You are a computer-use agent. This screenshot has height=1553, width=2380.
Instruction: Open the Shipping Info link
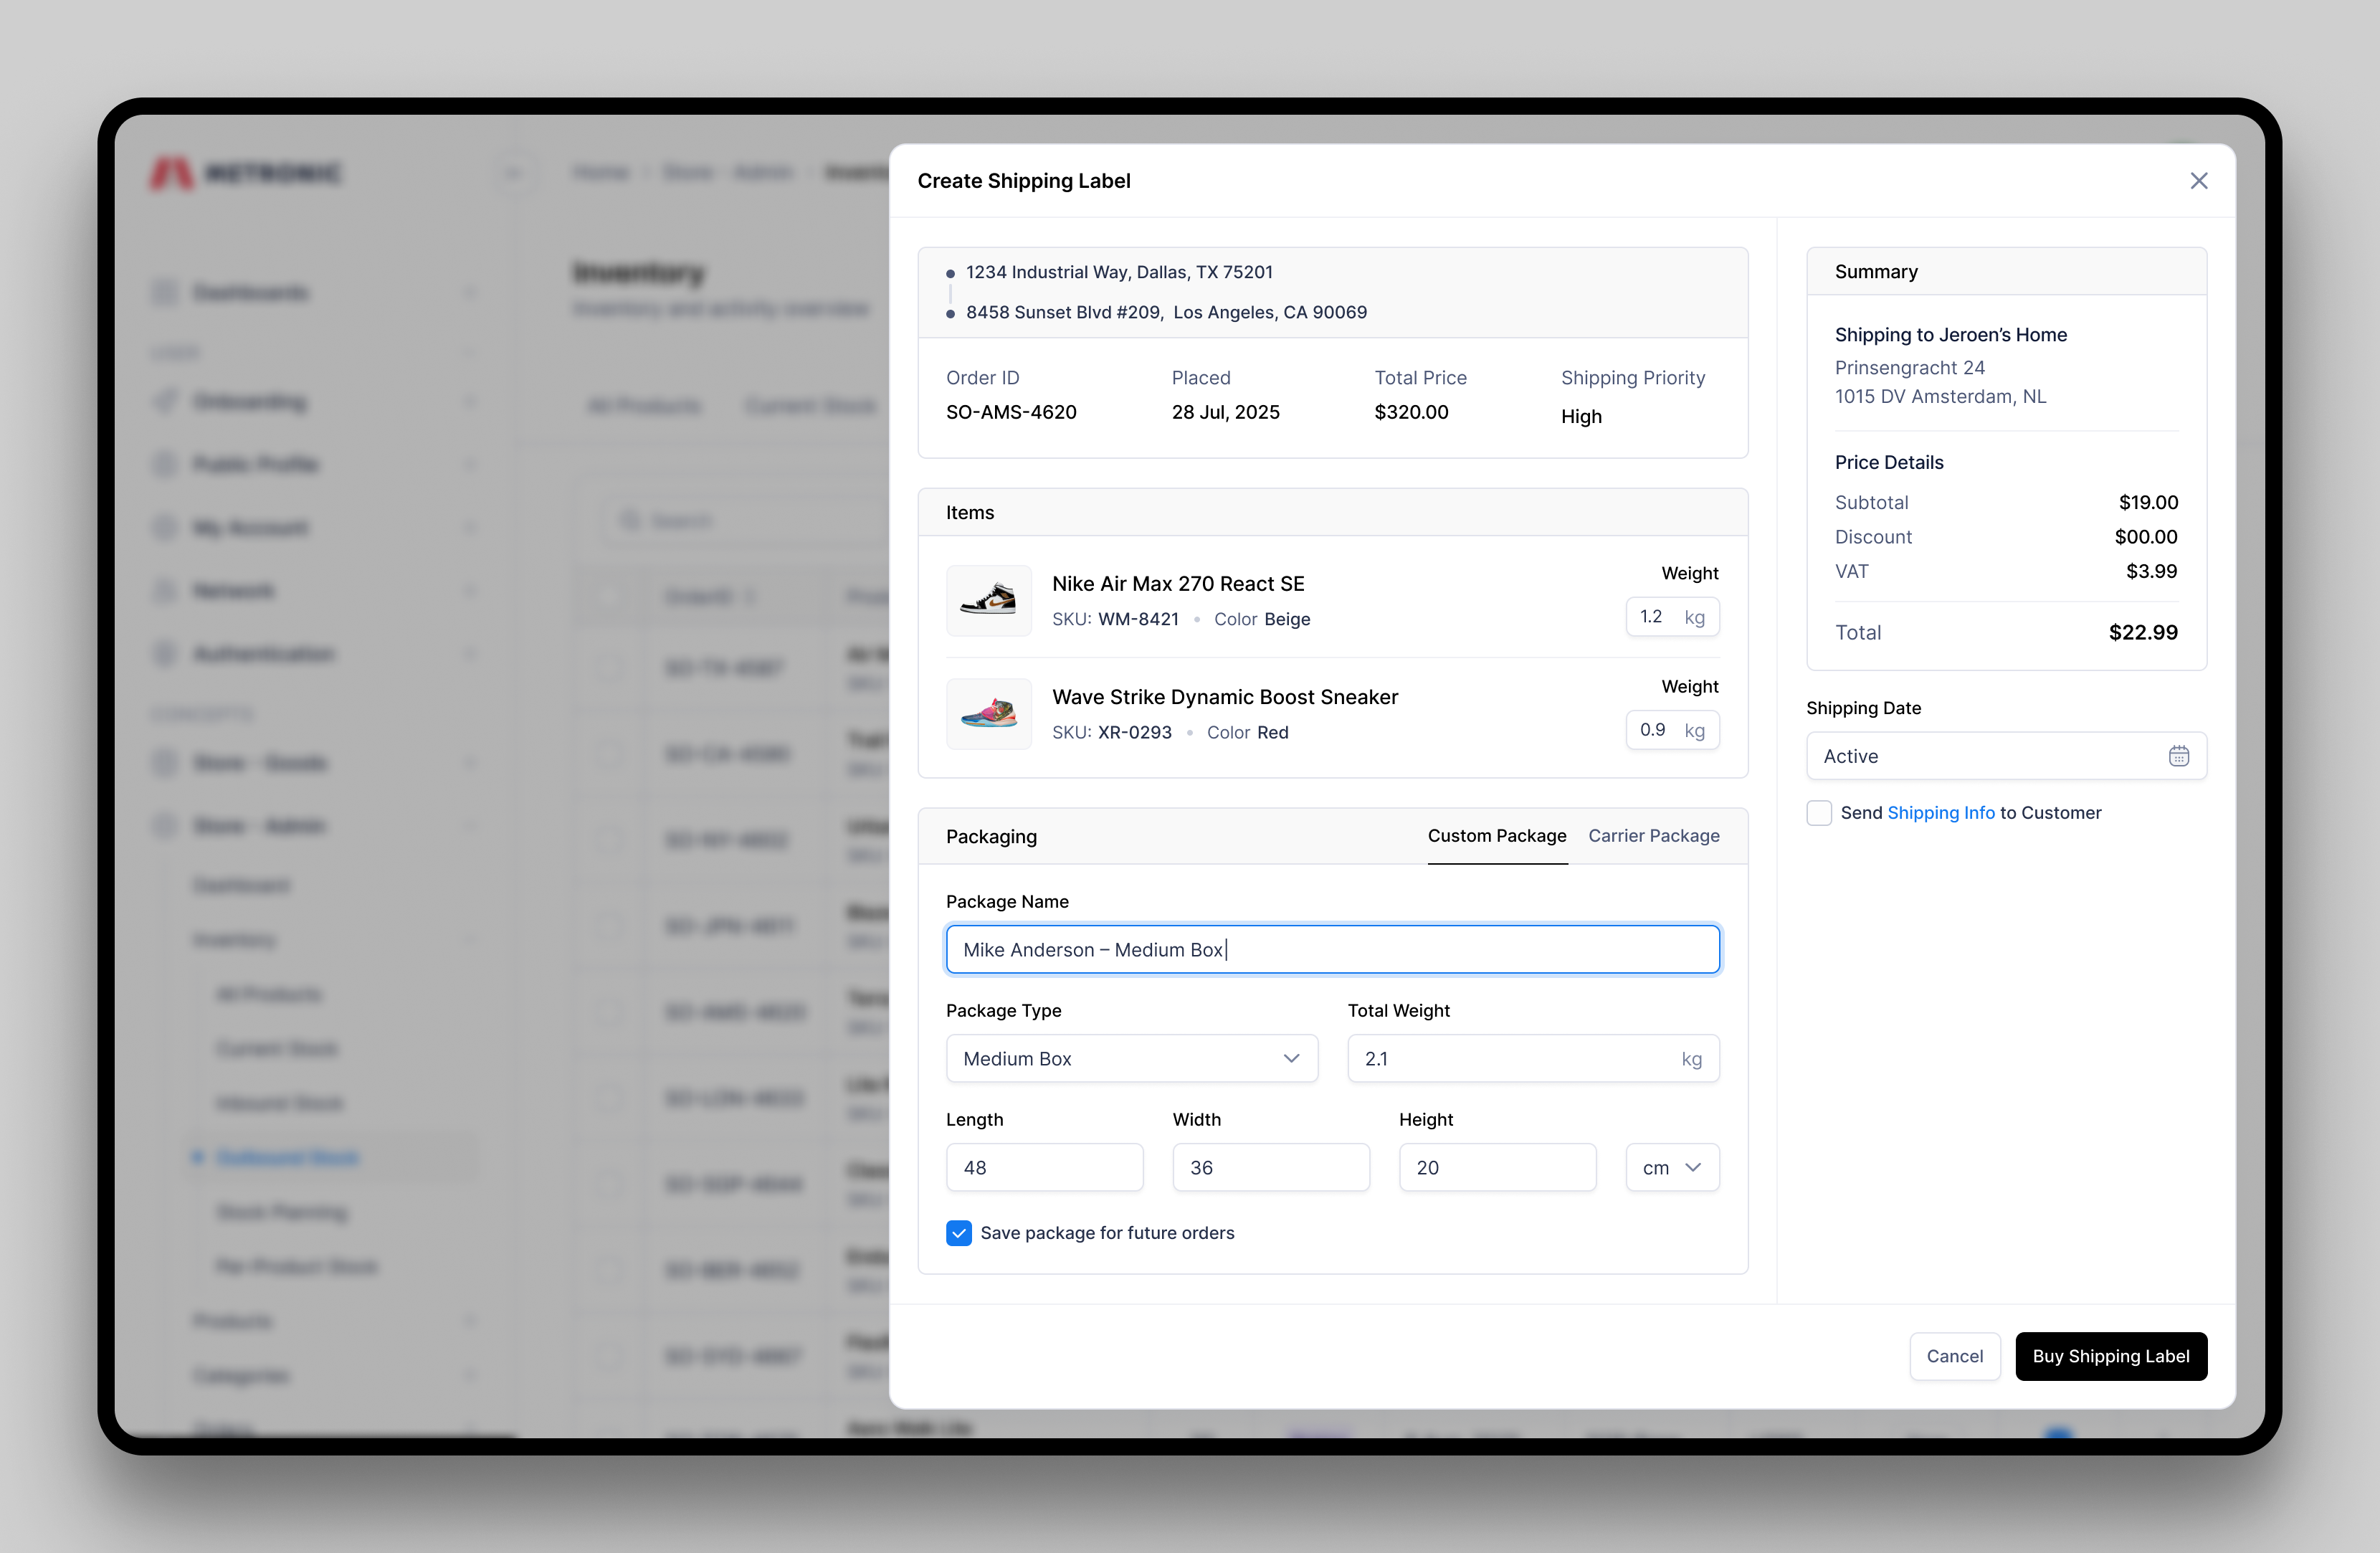1940,813
